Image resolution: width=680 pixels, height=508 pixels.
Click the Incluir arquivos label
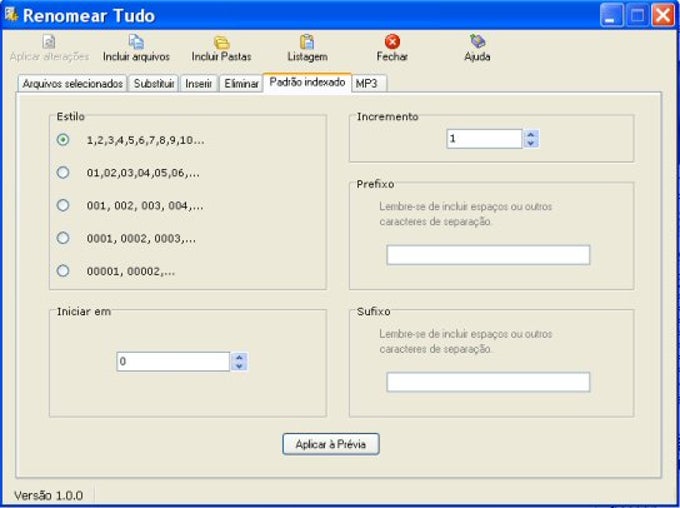pyautogui.click(x=136, y=57)
